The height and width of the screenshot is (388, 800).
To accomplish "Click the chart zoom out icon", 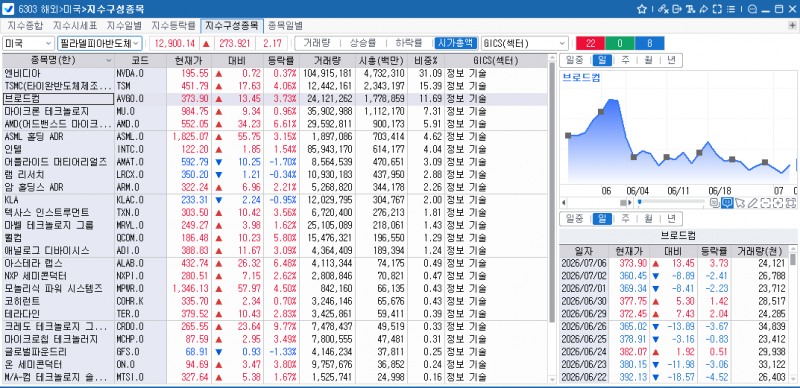I will click(x=765, y=203).
